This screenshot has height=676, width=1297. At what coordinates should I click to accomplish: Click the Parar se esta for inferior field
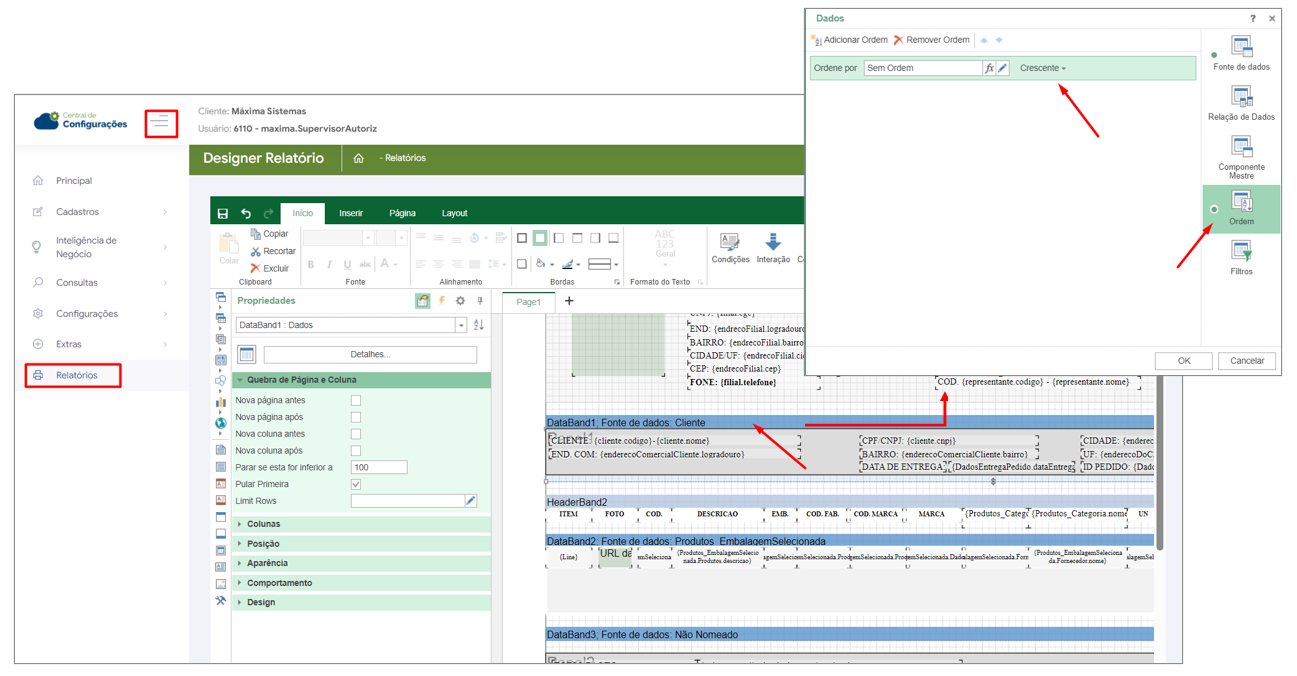379,467
